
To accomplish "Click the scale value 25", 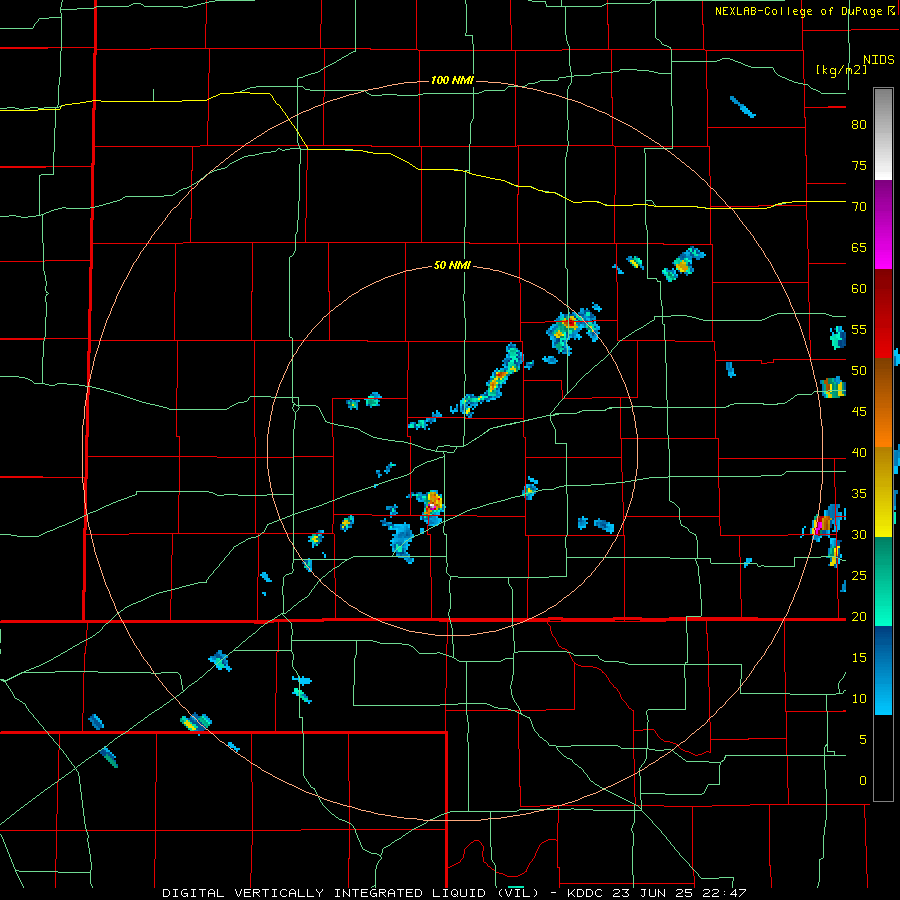I will (x=859, y=575).
